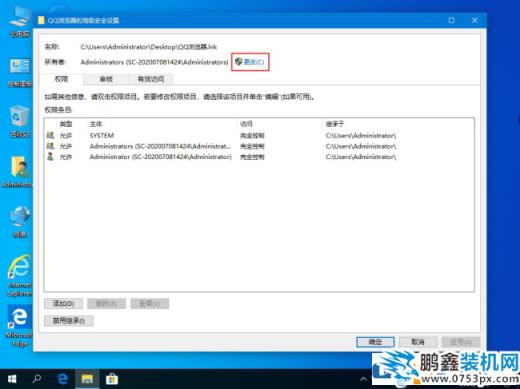Maximize the security settings window
This screenshot has height=389, width=520.
(451, 20)
